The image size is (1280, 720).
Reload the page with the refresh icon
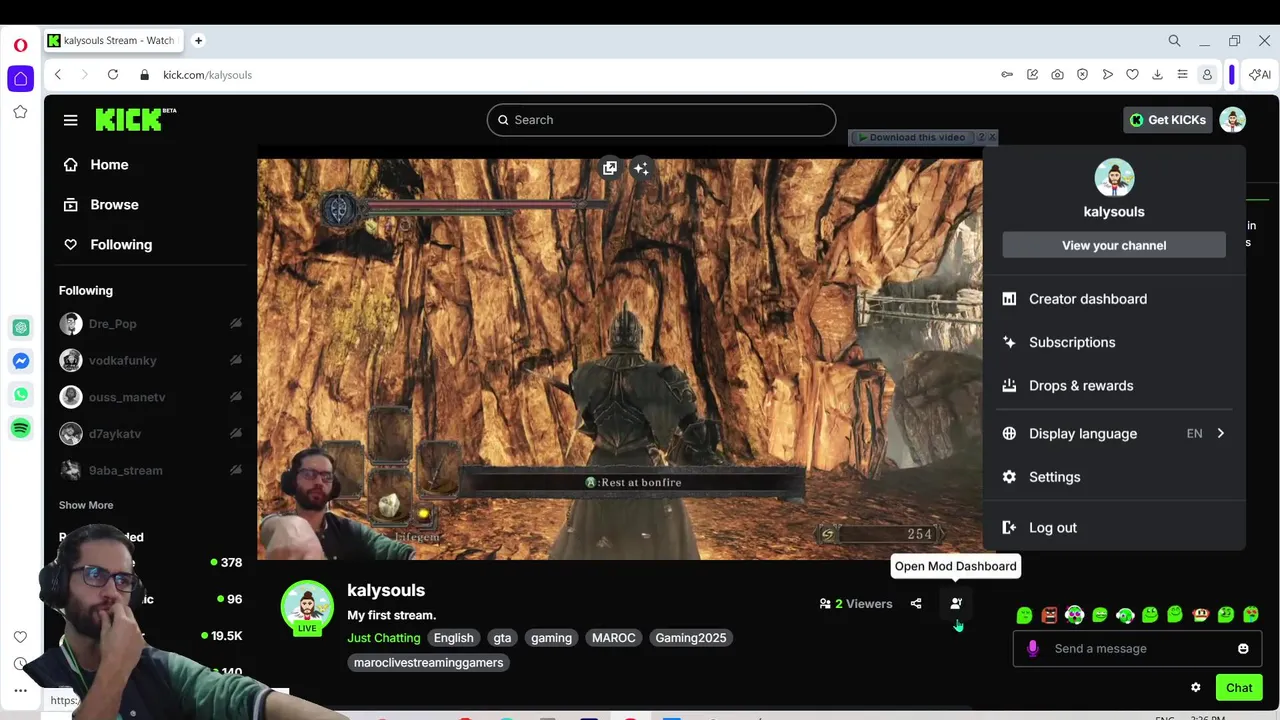tap(113, 75)
